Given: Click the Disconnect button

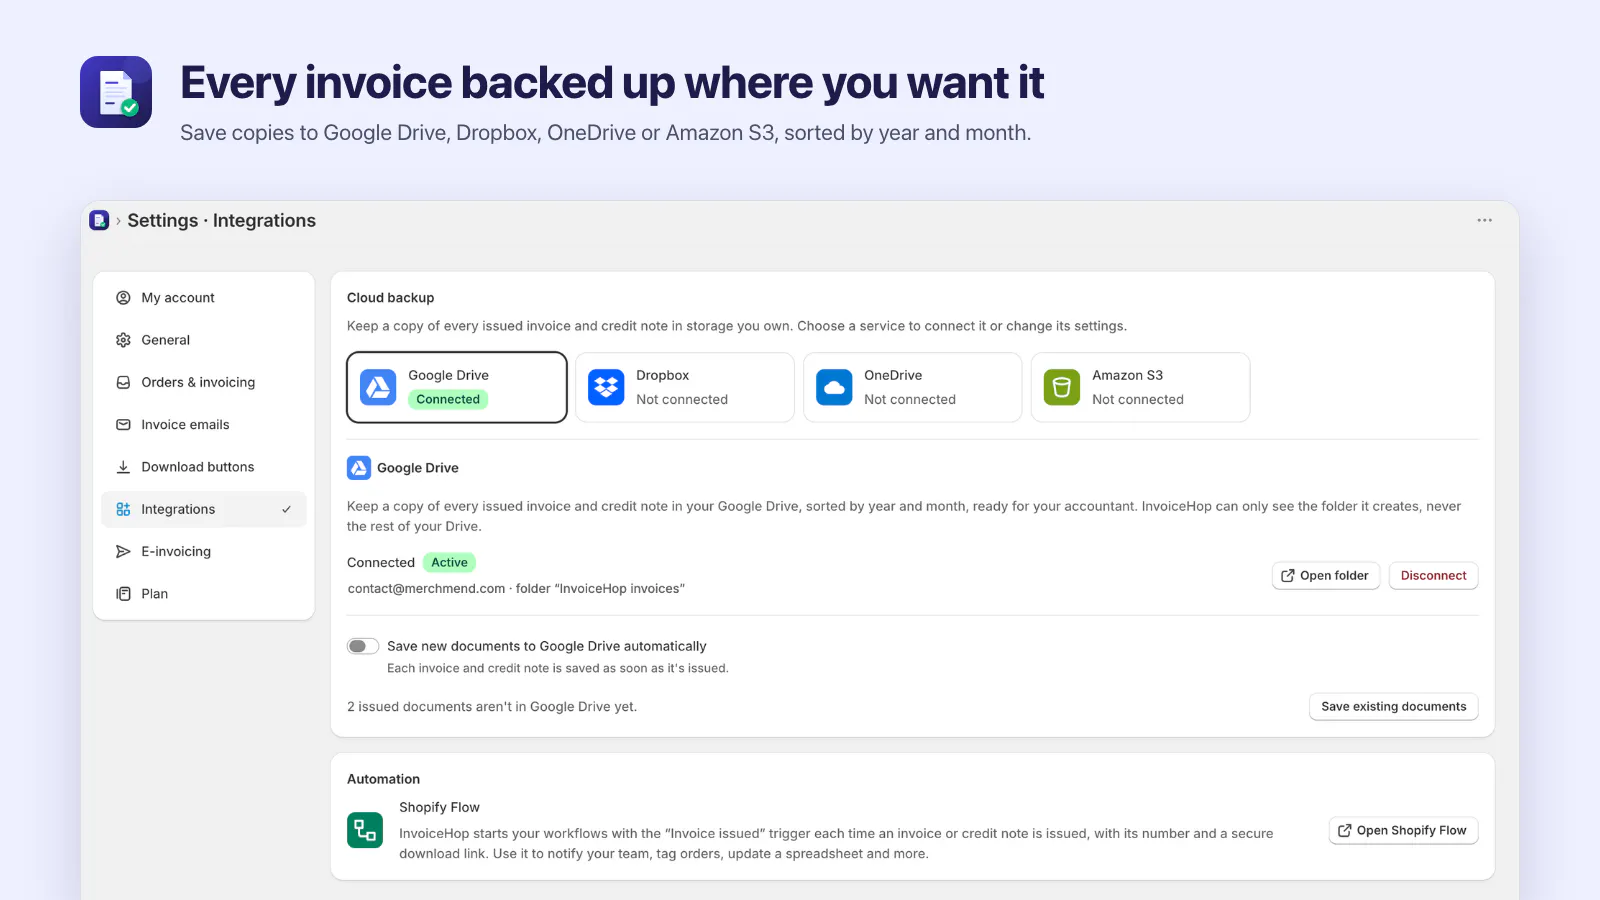Looking at the screenshot, I should point(1433,576).
